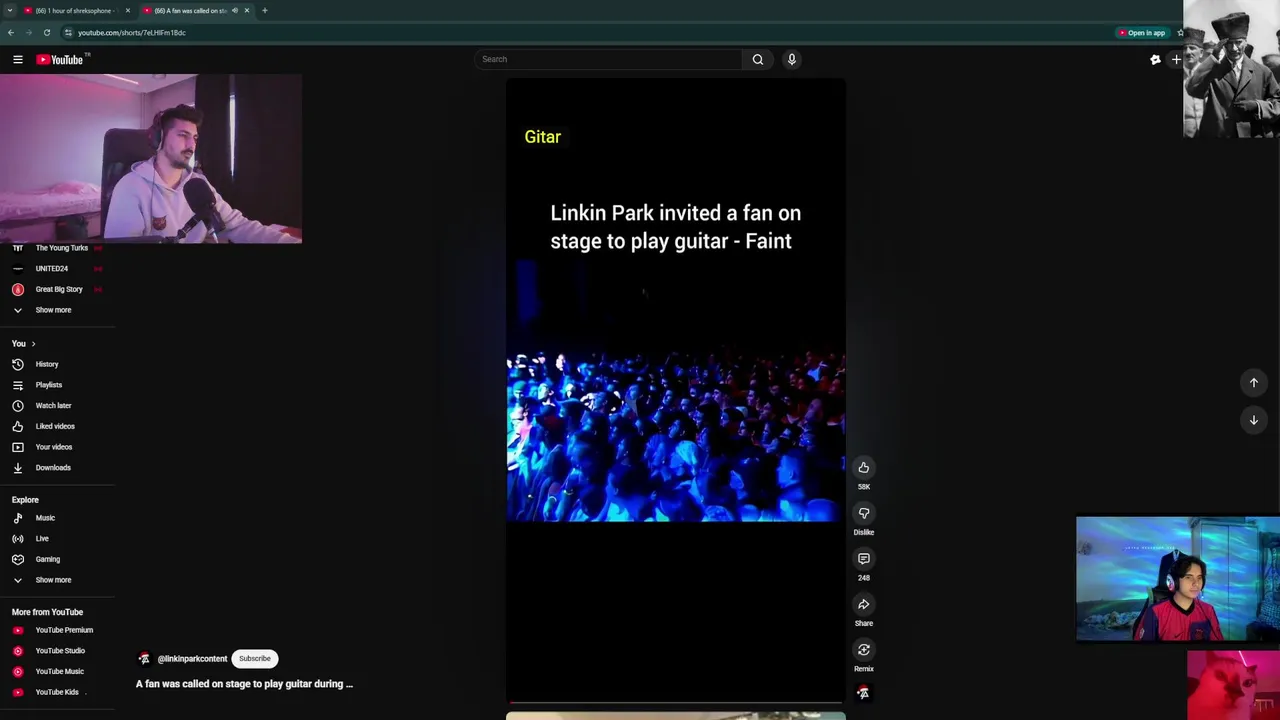
Task: Open YouTube Music link
Action: click(x=57, y=672)
